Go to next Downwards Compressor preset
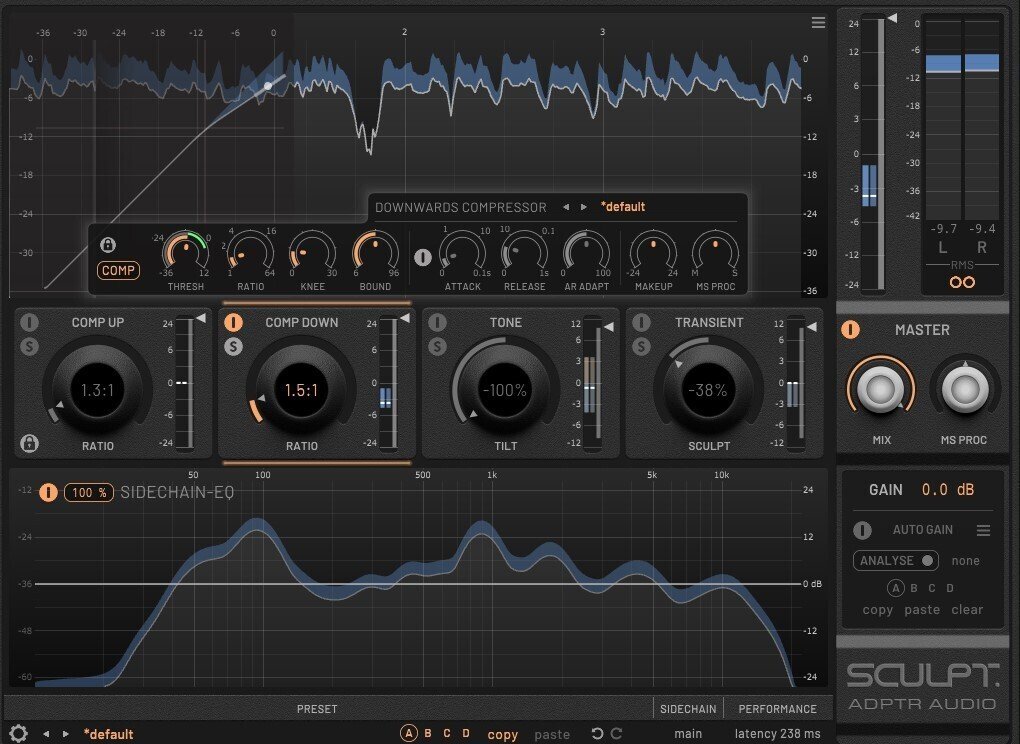 584,207
